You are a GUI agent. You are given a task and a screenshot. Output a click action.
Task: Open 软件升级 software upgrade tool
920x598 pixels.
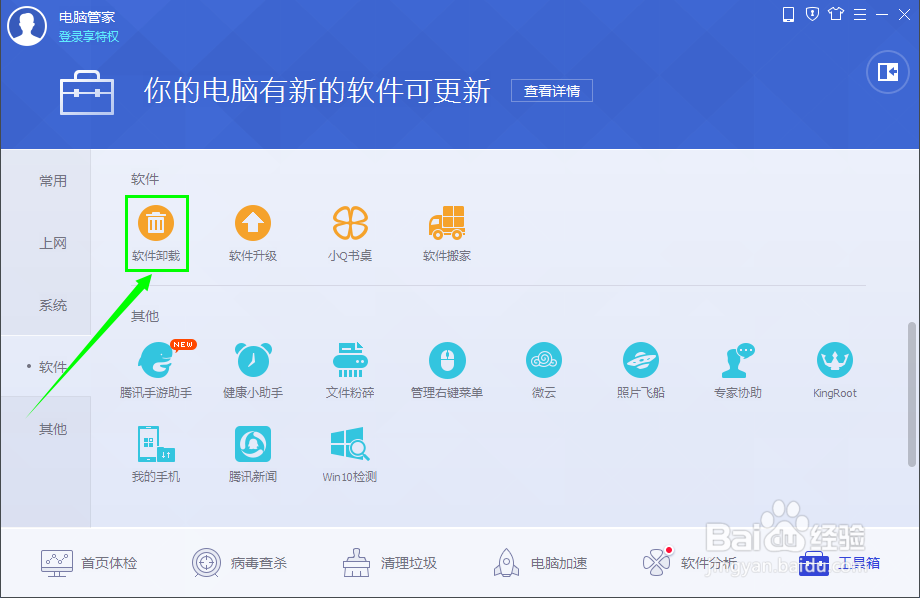(x=252, y=234)
